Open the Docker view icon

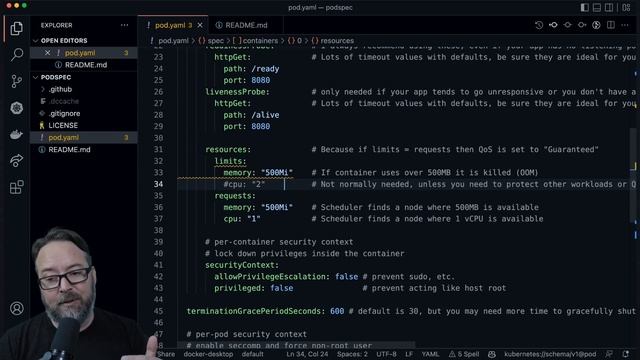click(16, 134)
